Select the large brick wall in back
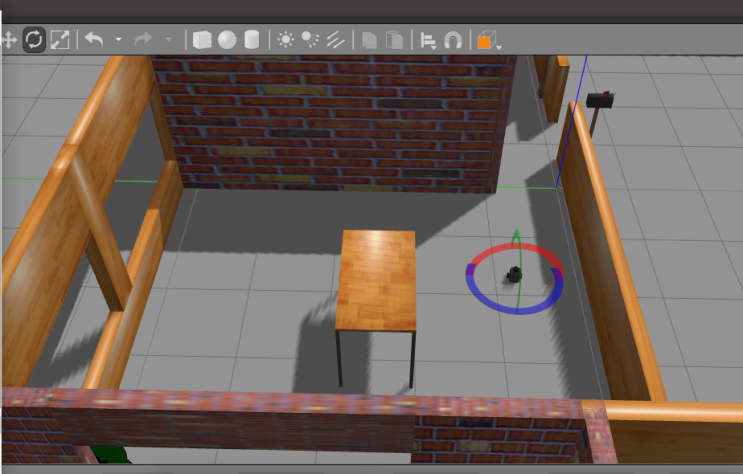This screenshot has width=743, height=474. point(332,123)
